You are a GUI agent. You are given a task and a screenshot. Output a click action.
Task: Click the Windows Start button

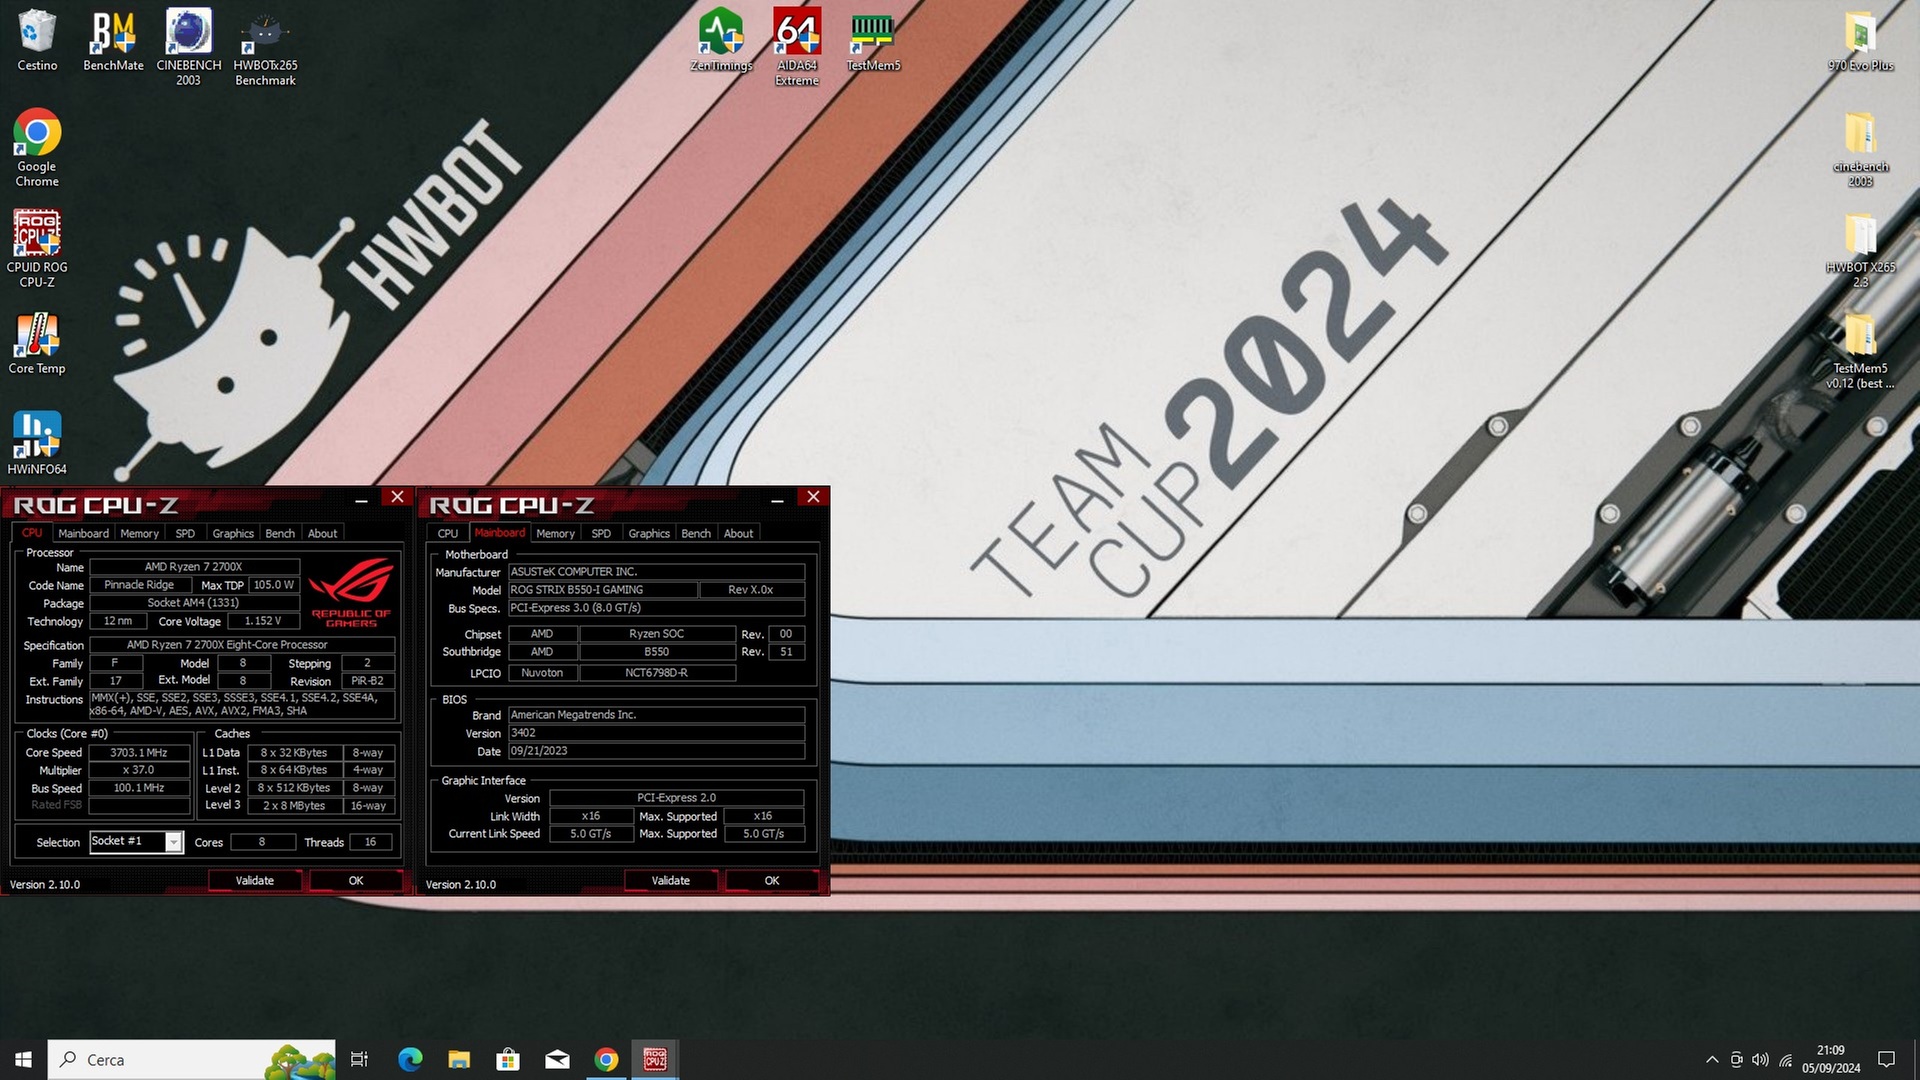click(x=24, y=1059)
